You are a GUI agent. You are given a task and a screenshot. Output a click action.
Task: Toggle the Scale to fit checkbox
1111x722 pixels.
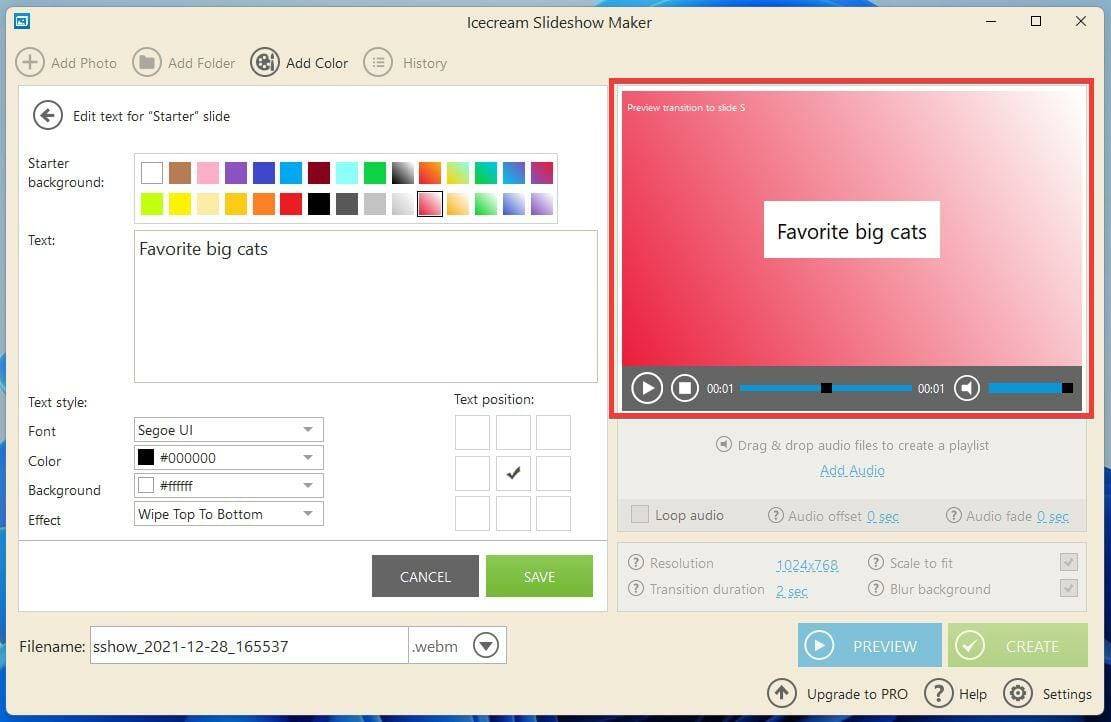click(x=1068, y=563)
